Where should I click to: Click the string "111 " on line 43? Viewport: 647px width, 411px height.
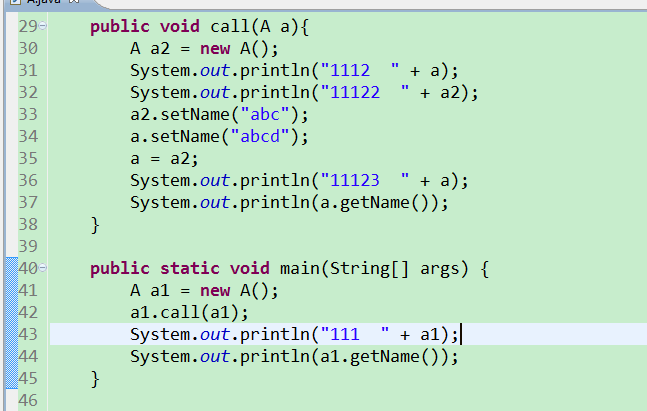pos(355,334)
